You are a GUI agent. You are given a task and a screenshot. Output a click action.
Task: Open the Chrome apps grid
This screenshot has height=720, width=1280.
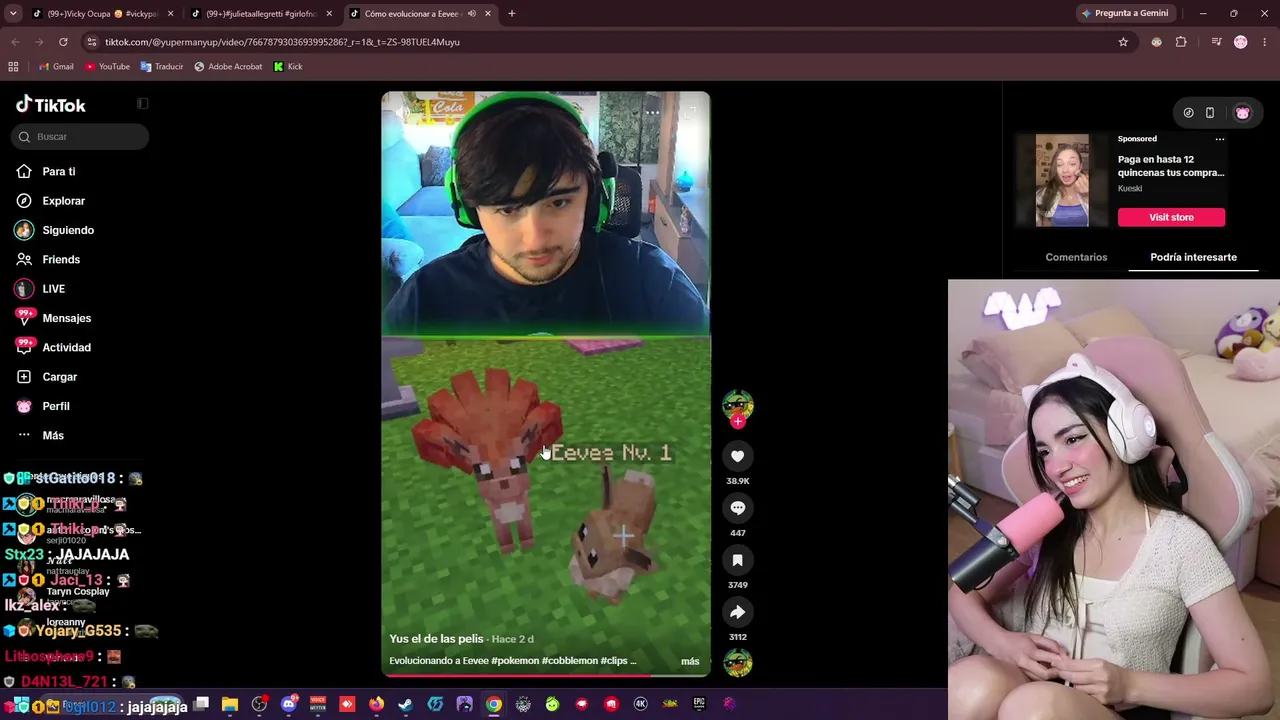(13, 67)
